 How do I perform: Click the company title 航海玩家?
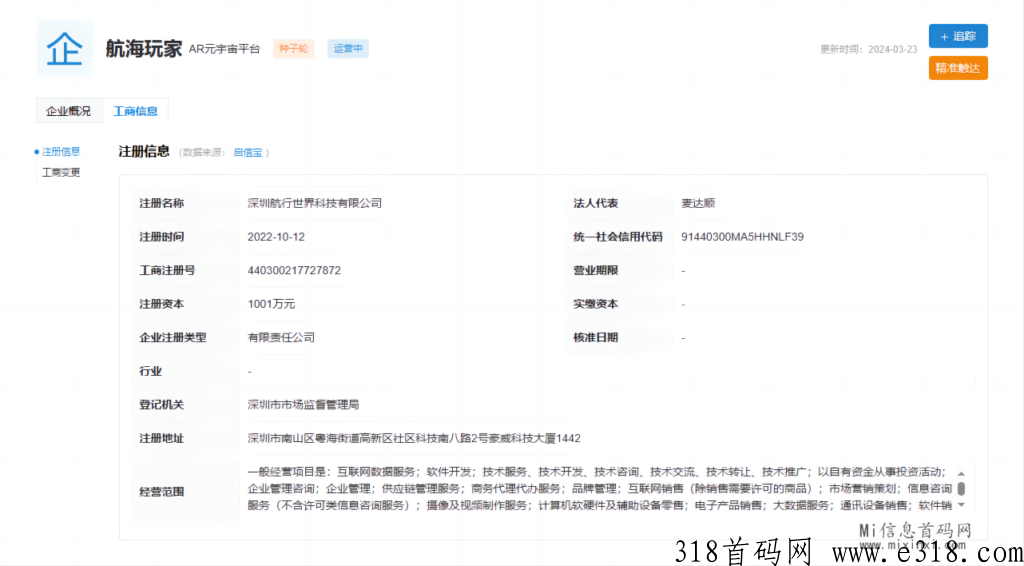tap(143, 49)
